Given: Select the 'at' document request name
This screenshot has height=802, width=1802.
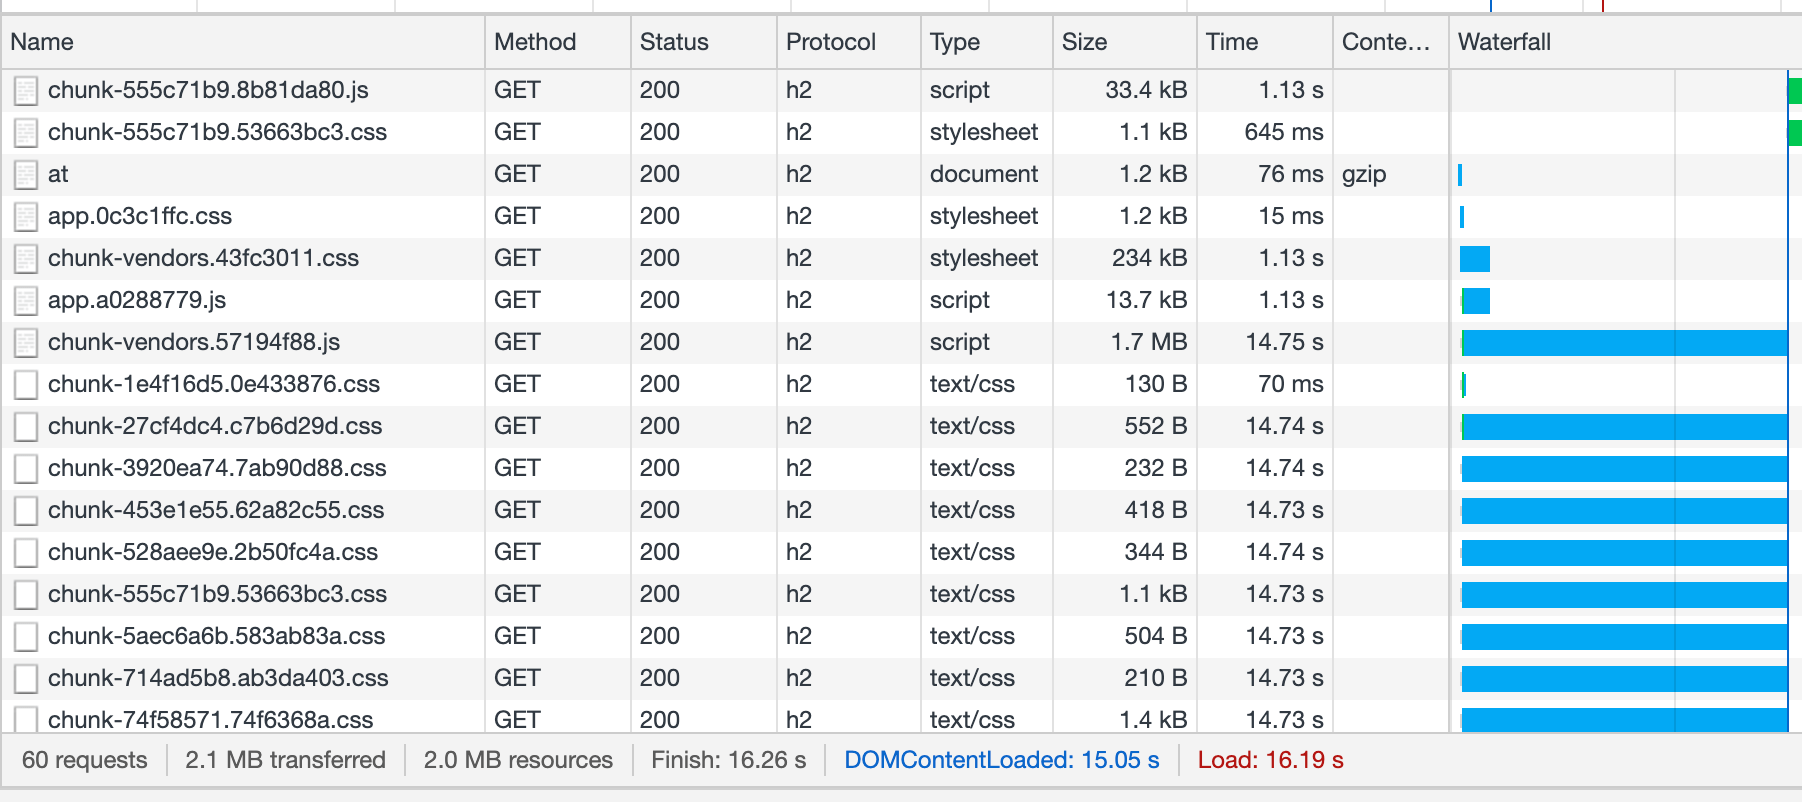Looking at the screenshot, I should (58, 174).
